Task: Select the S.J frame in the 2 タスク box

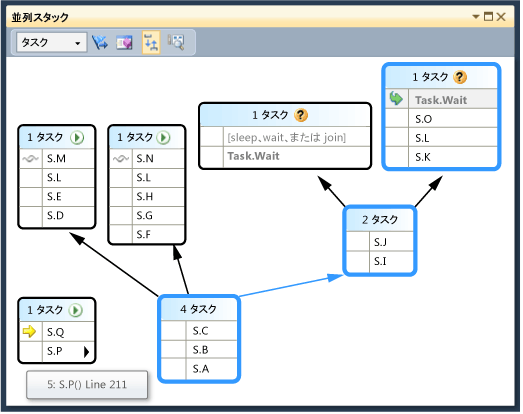Action: click(x=380, y=242)
